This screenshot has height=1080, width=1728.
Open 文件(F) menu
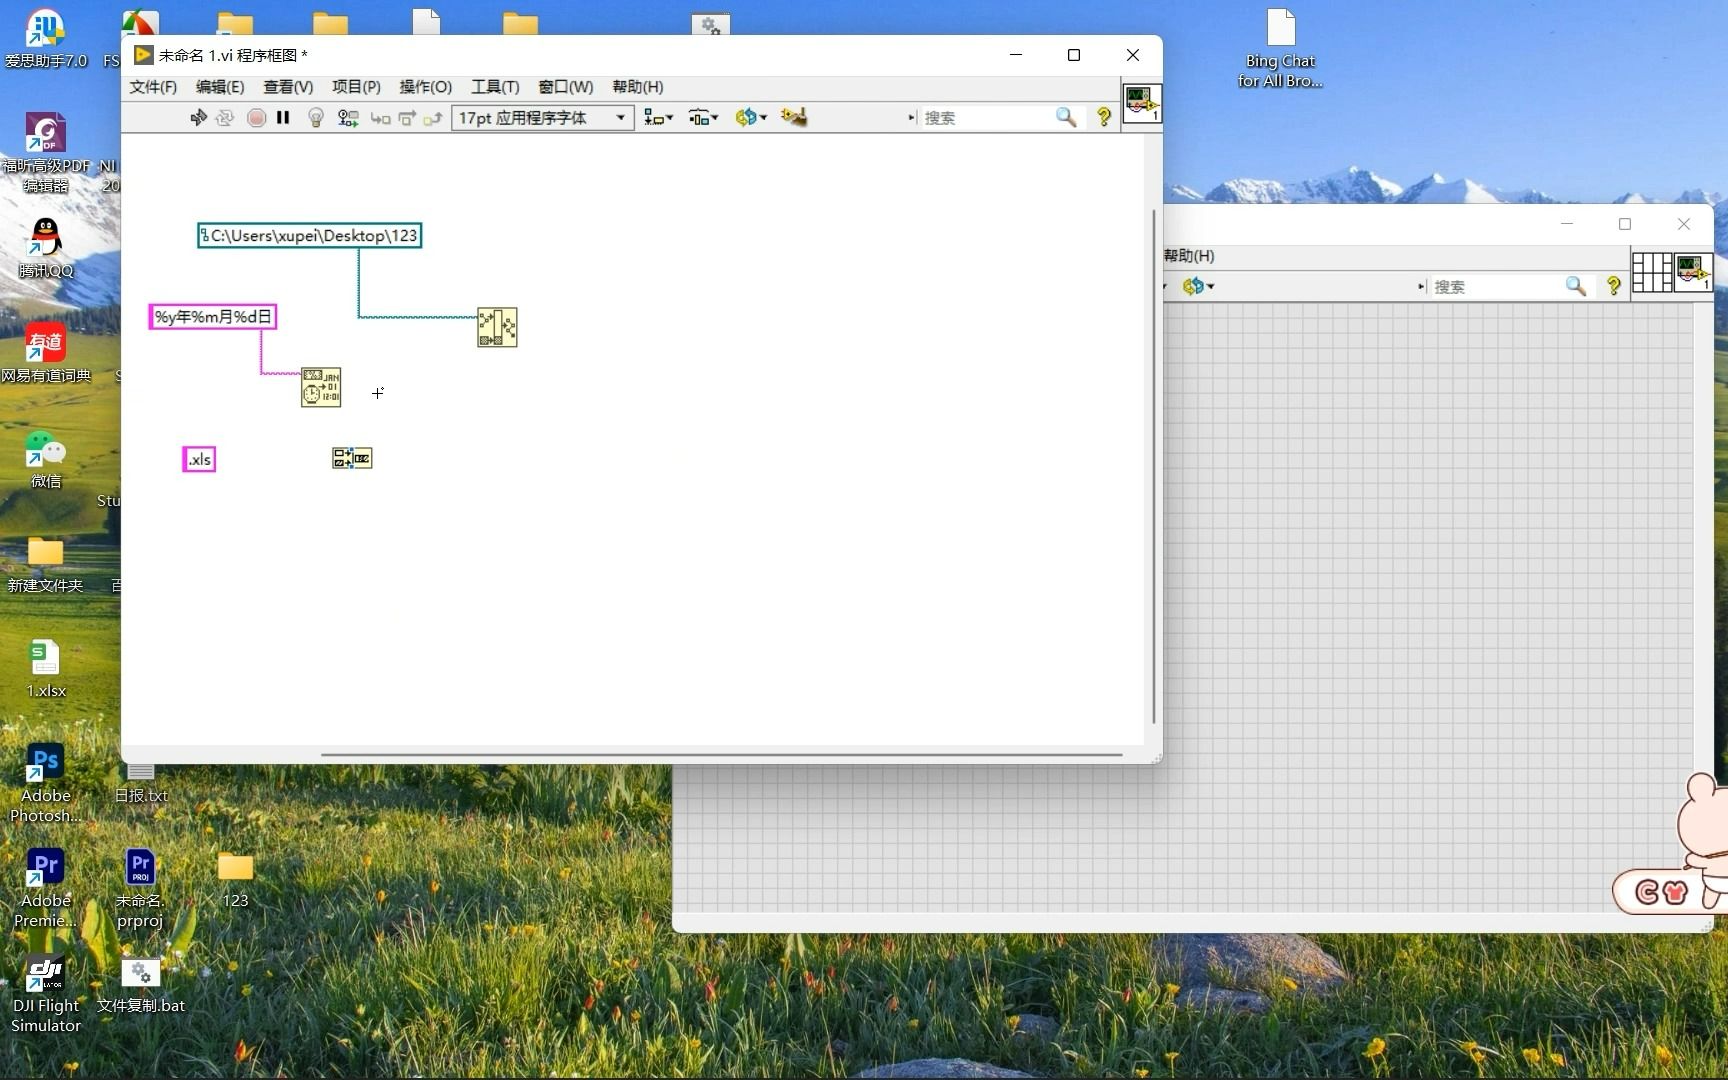pyautogui.click(x=153, y=87)
